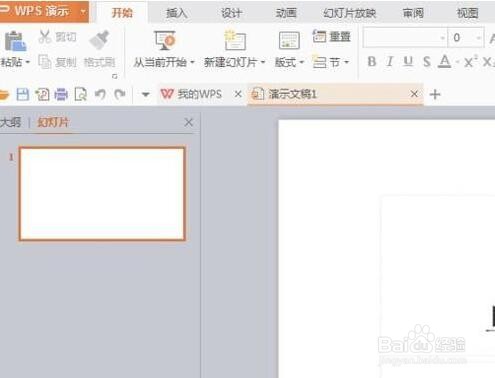Click the Print icon in quick toolbar
The image size is (495, 378).
(61, 95)
